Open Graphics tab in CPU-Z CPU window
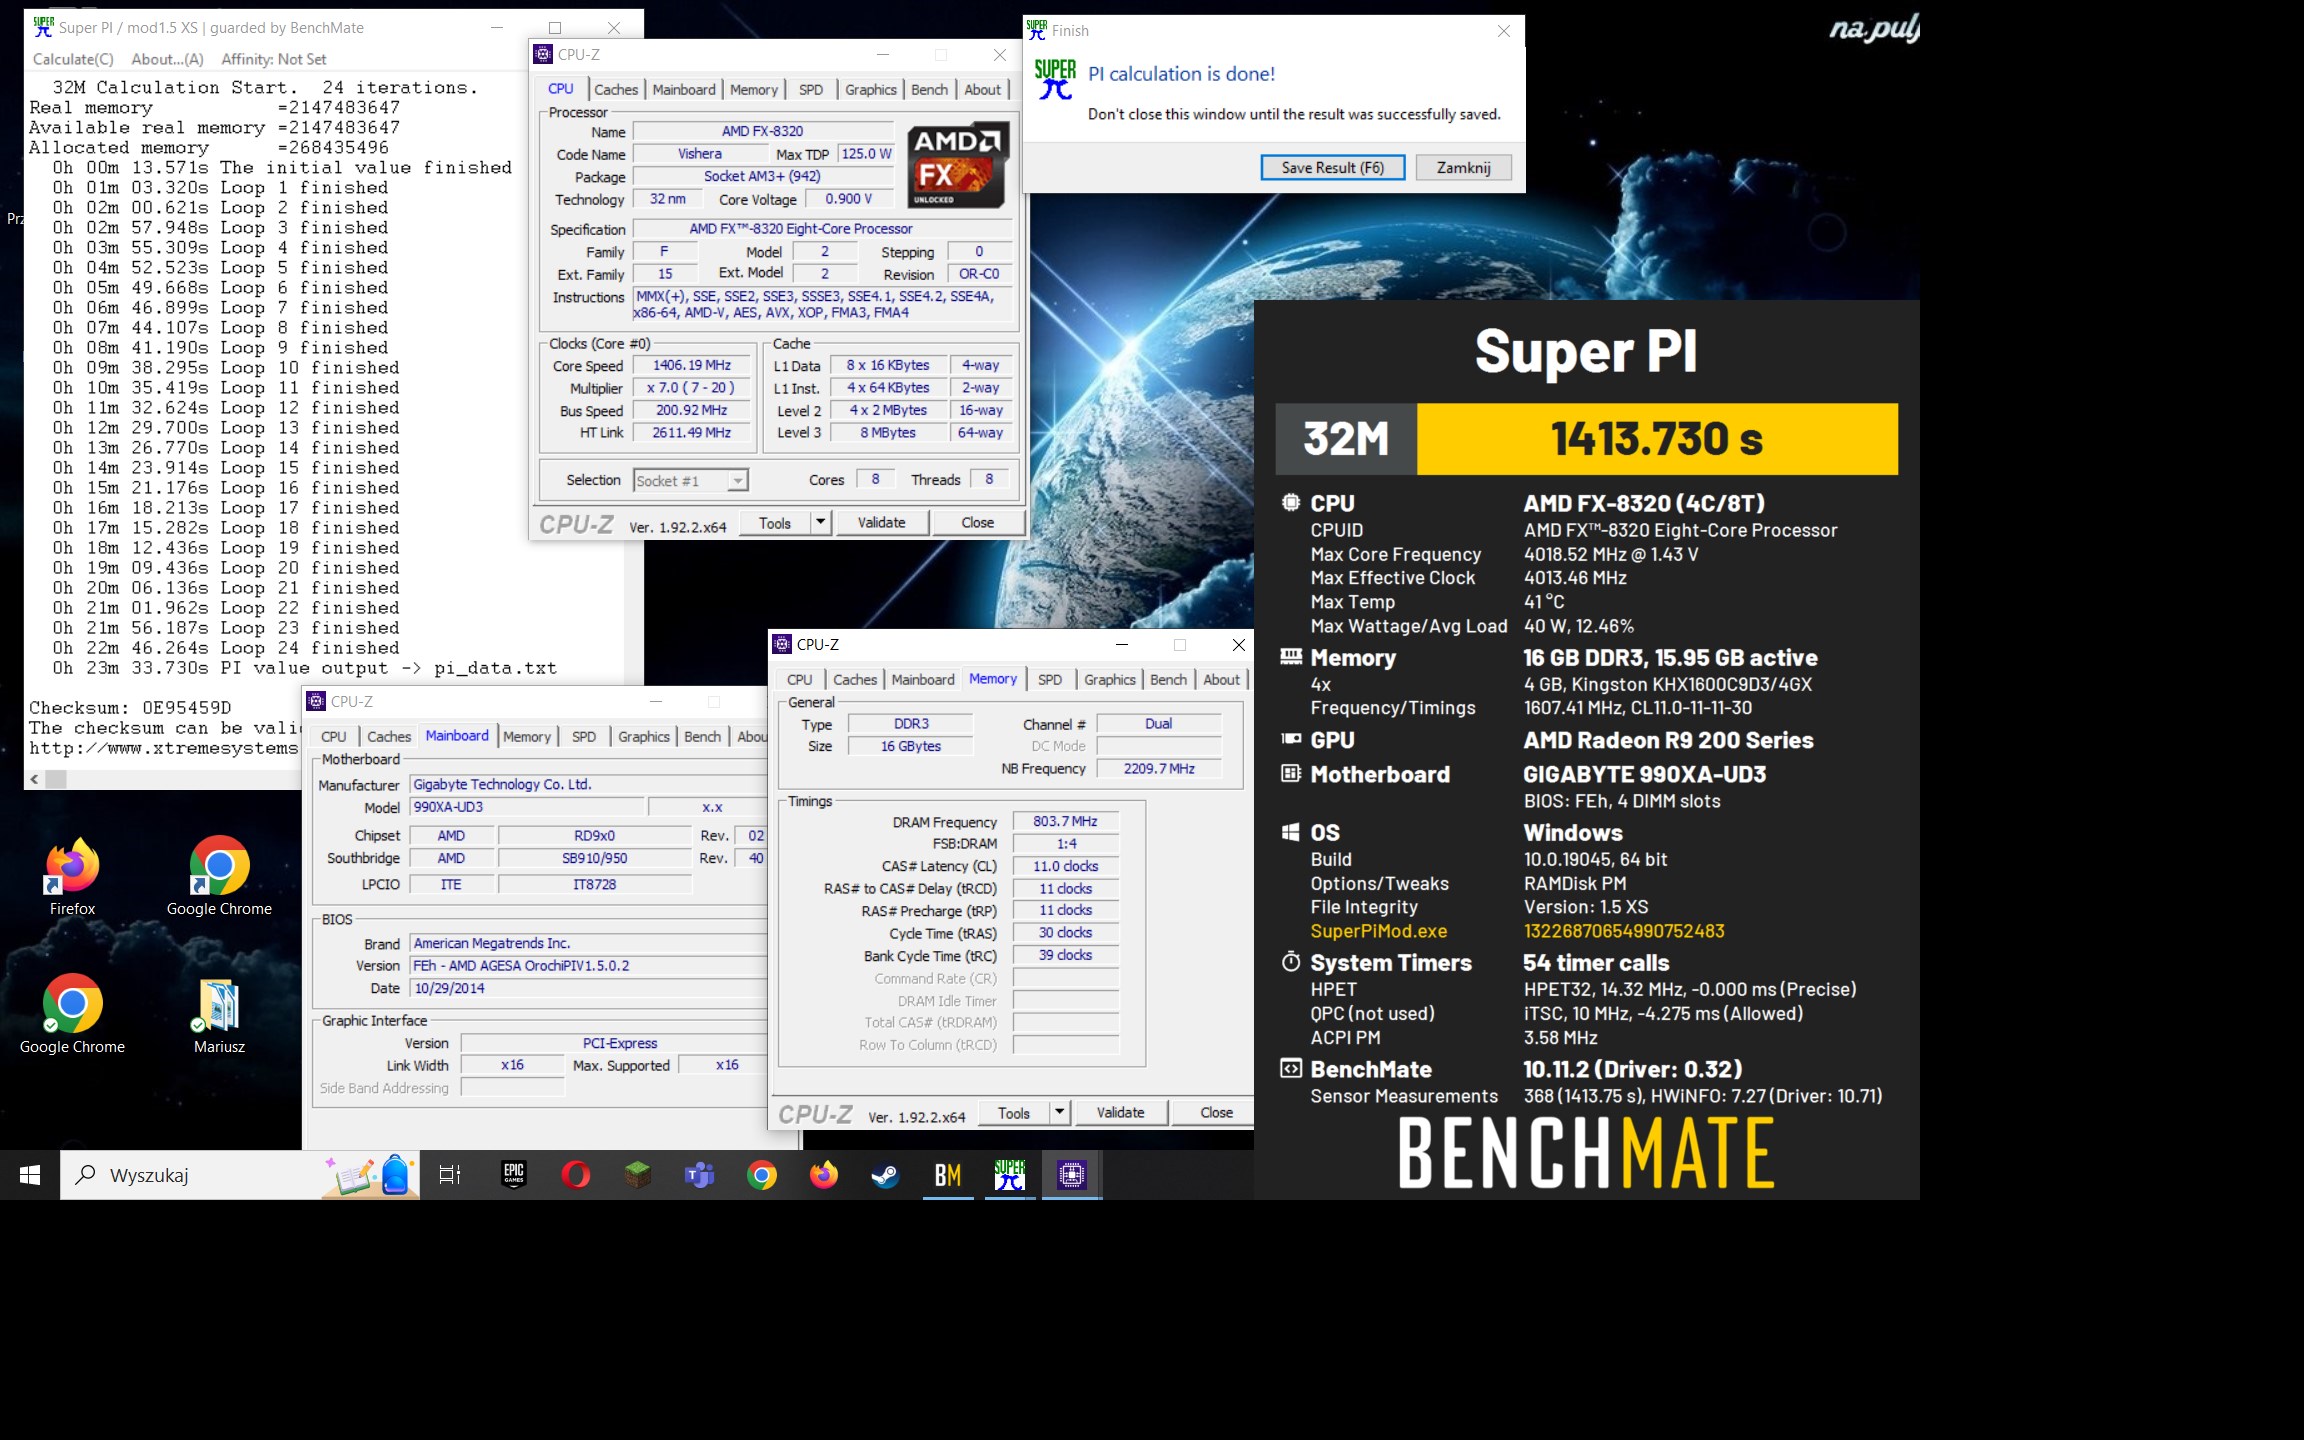This screenshot has width=2304, height=1440. tap(871, 90)
